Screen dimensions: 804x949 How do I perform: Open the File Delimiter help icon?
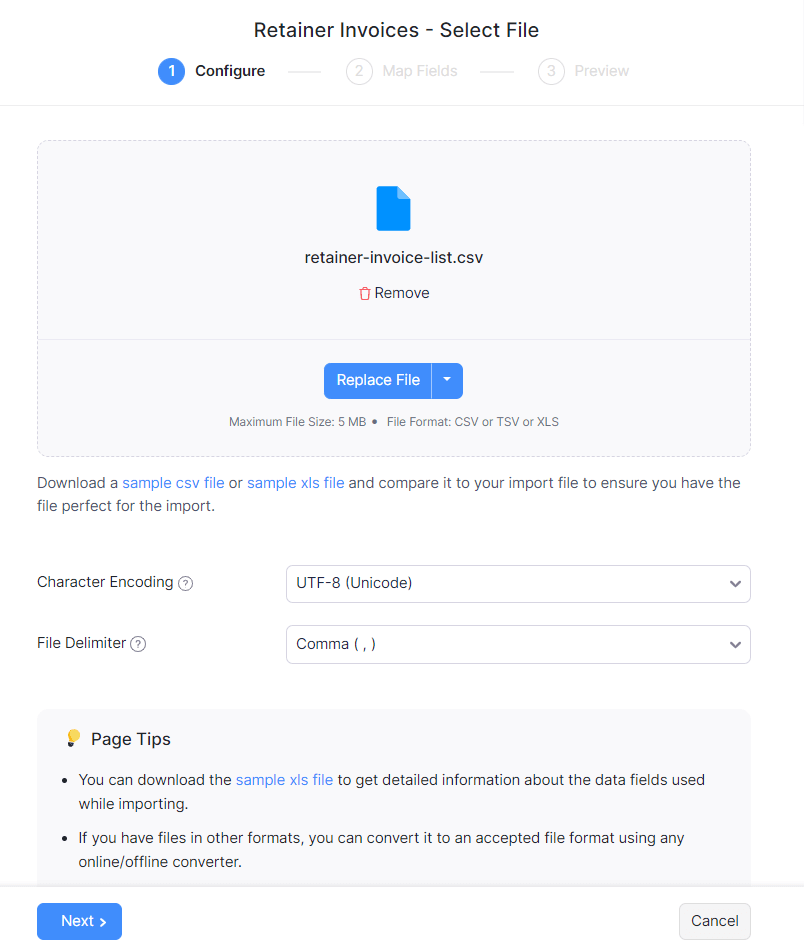tap(139, 644)
